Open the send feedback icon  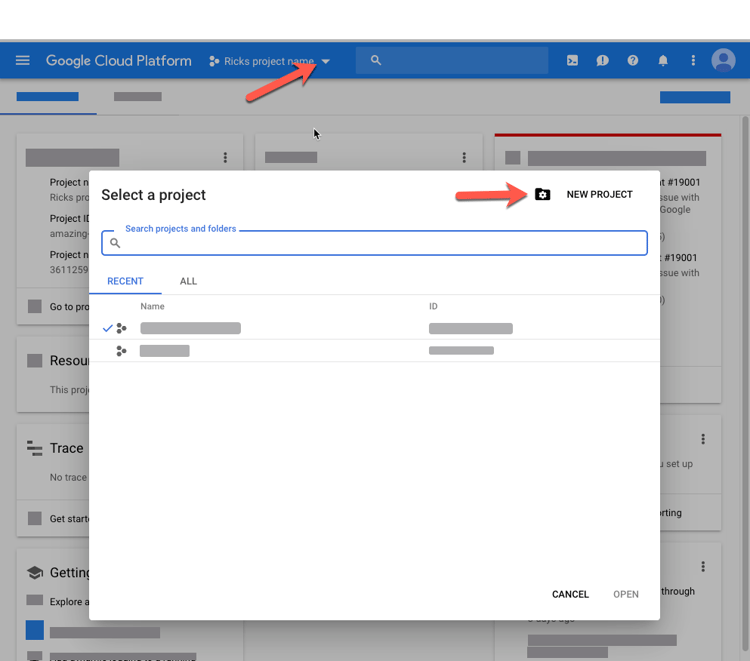pyautogui.click(x=602, y=60)
